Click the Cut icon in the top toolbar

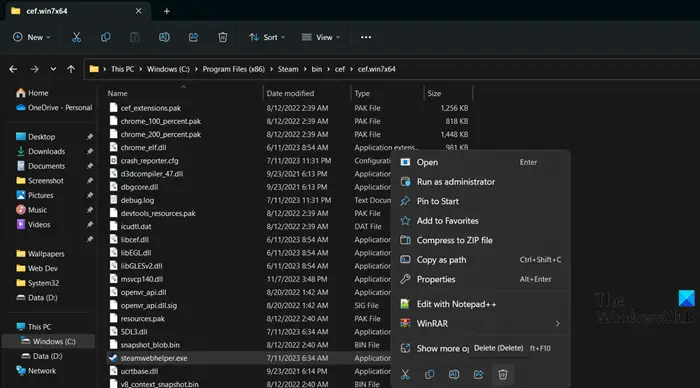coord(76,38)
